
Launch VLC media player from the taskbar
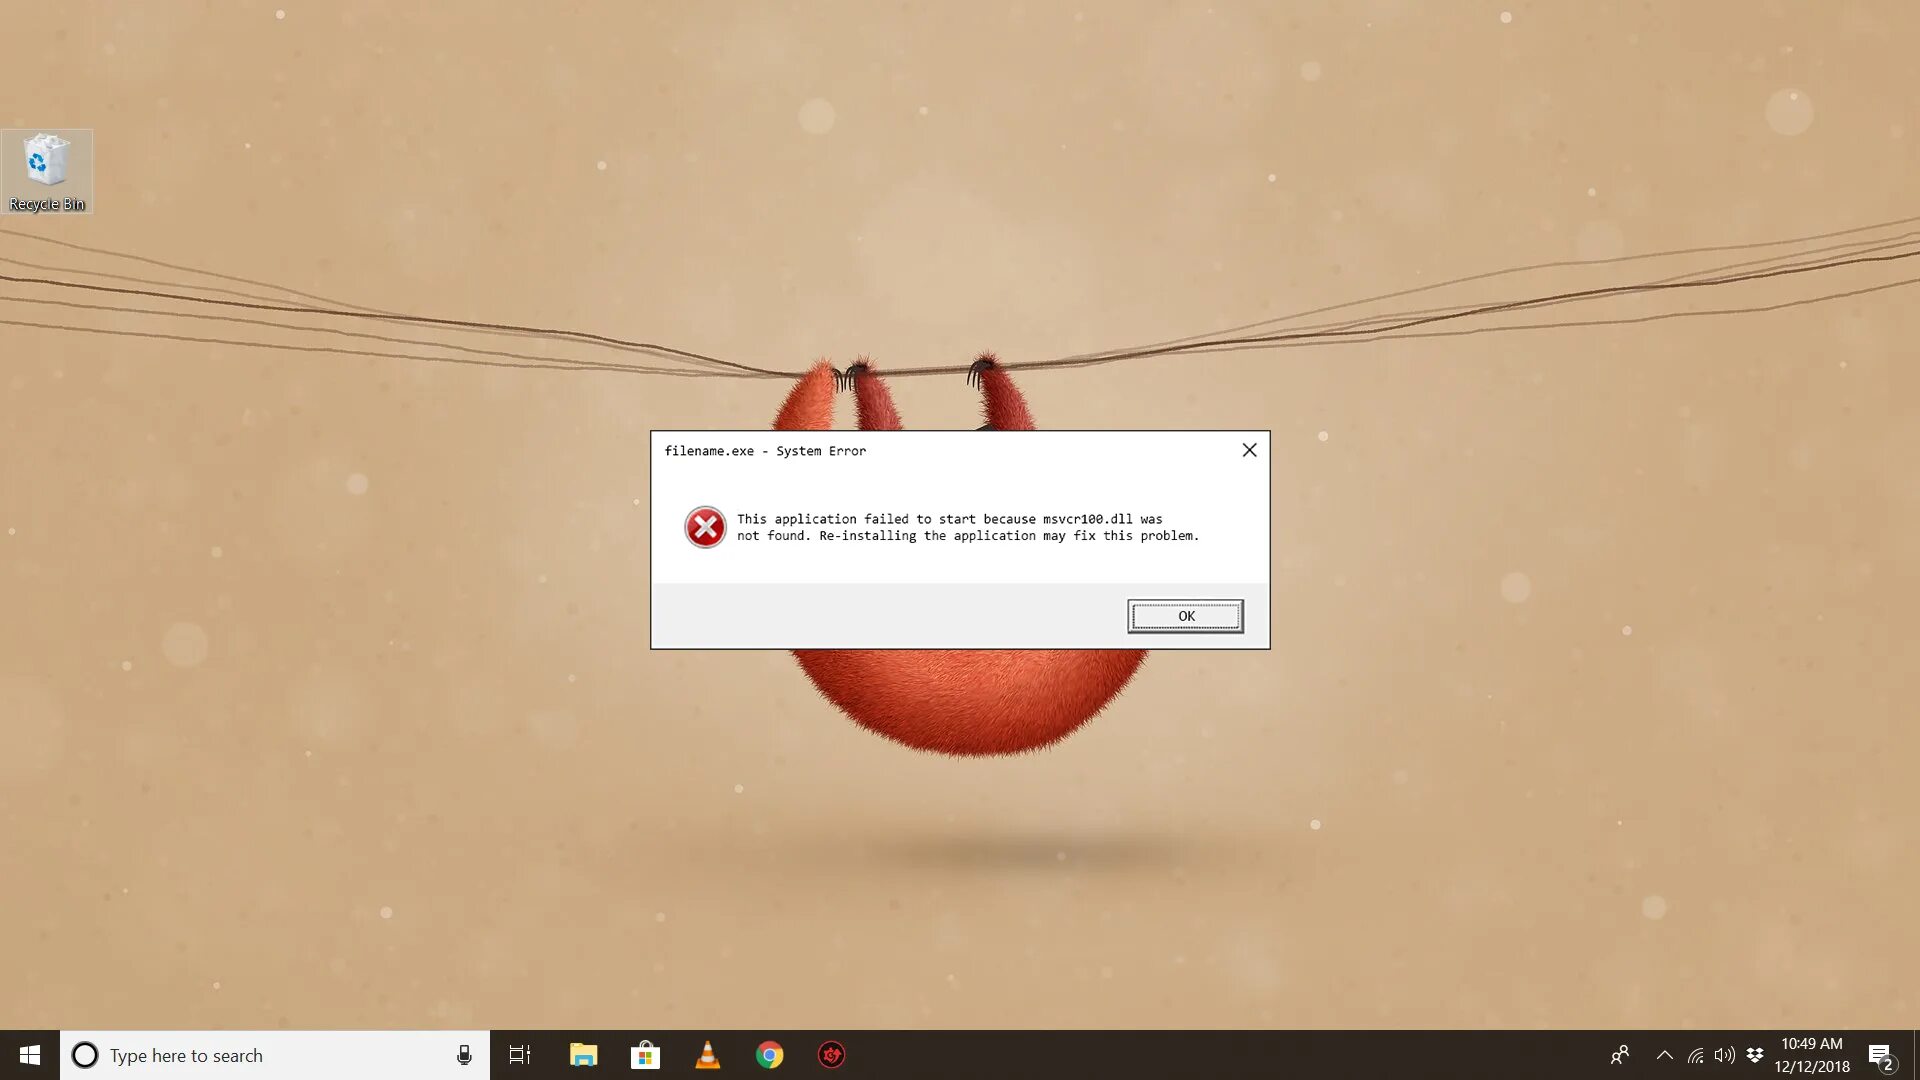pos(707,1055)
